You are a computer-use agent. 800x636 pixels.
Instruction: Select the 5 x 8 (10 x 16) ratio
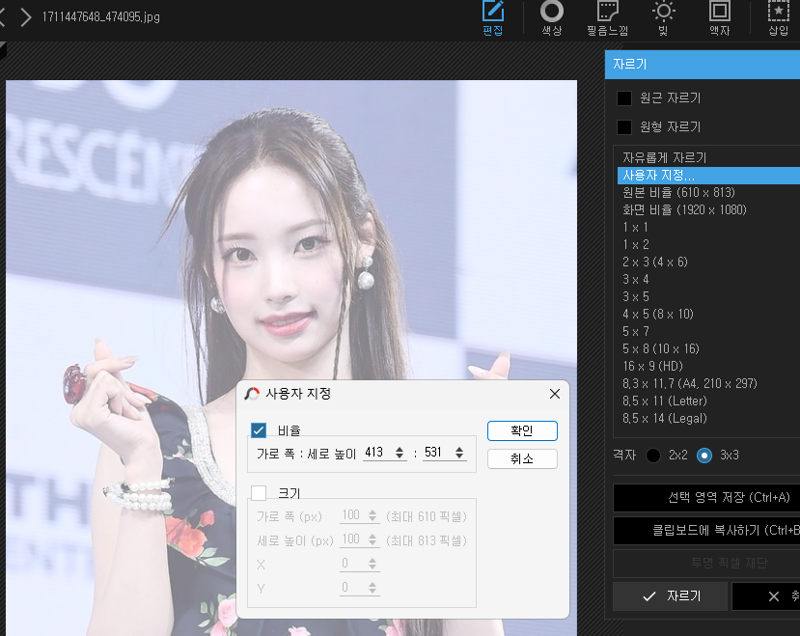[x=709, y=348]
